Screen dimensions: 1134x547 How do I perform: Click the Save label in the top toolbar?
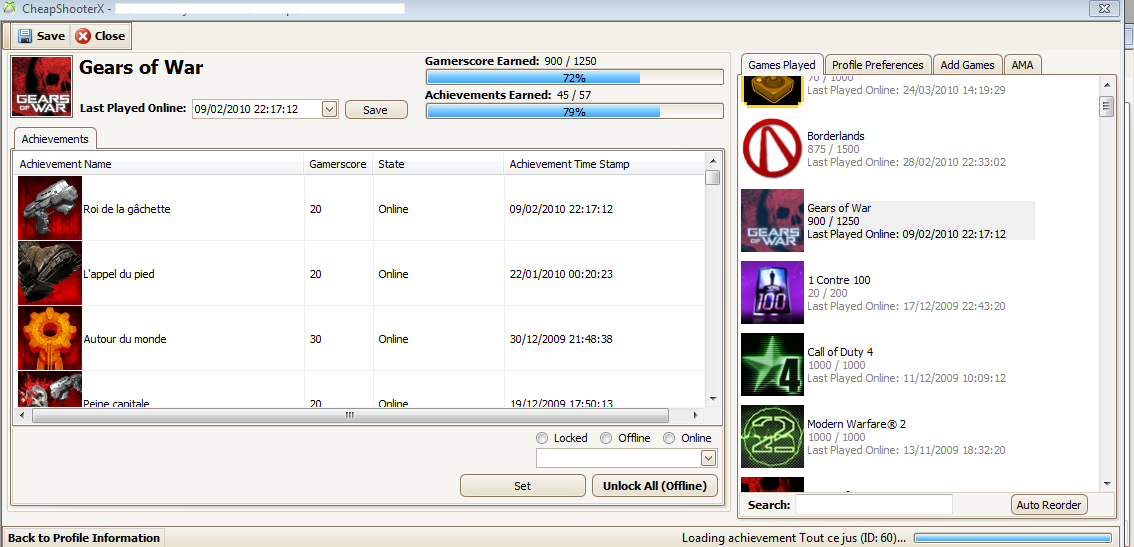[51, 36]
